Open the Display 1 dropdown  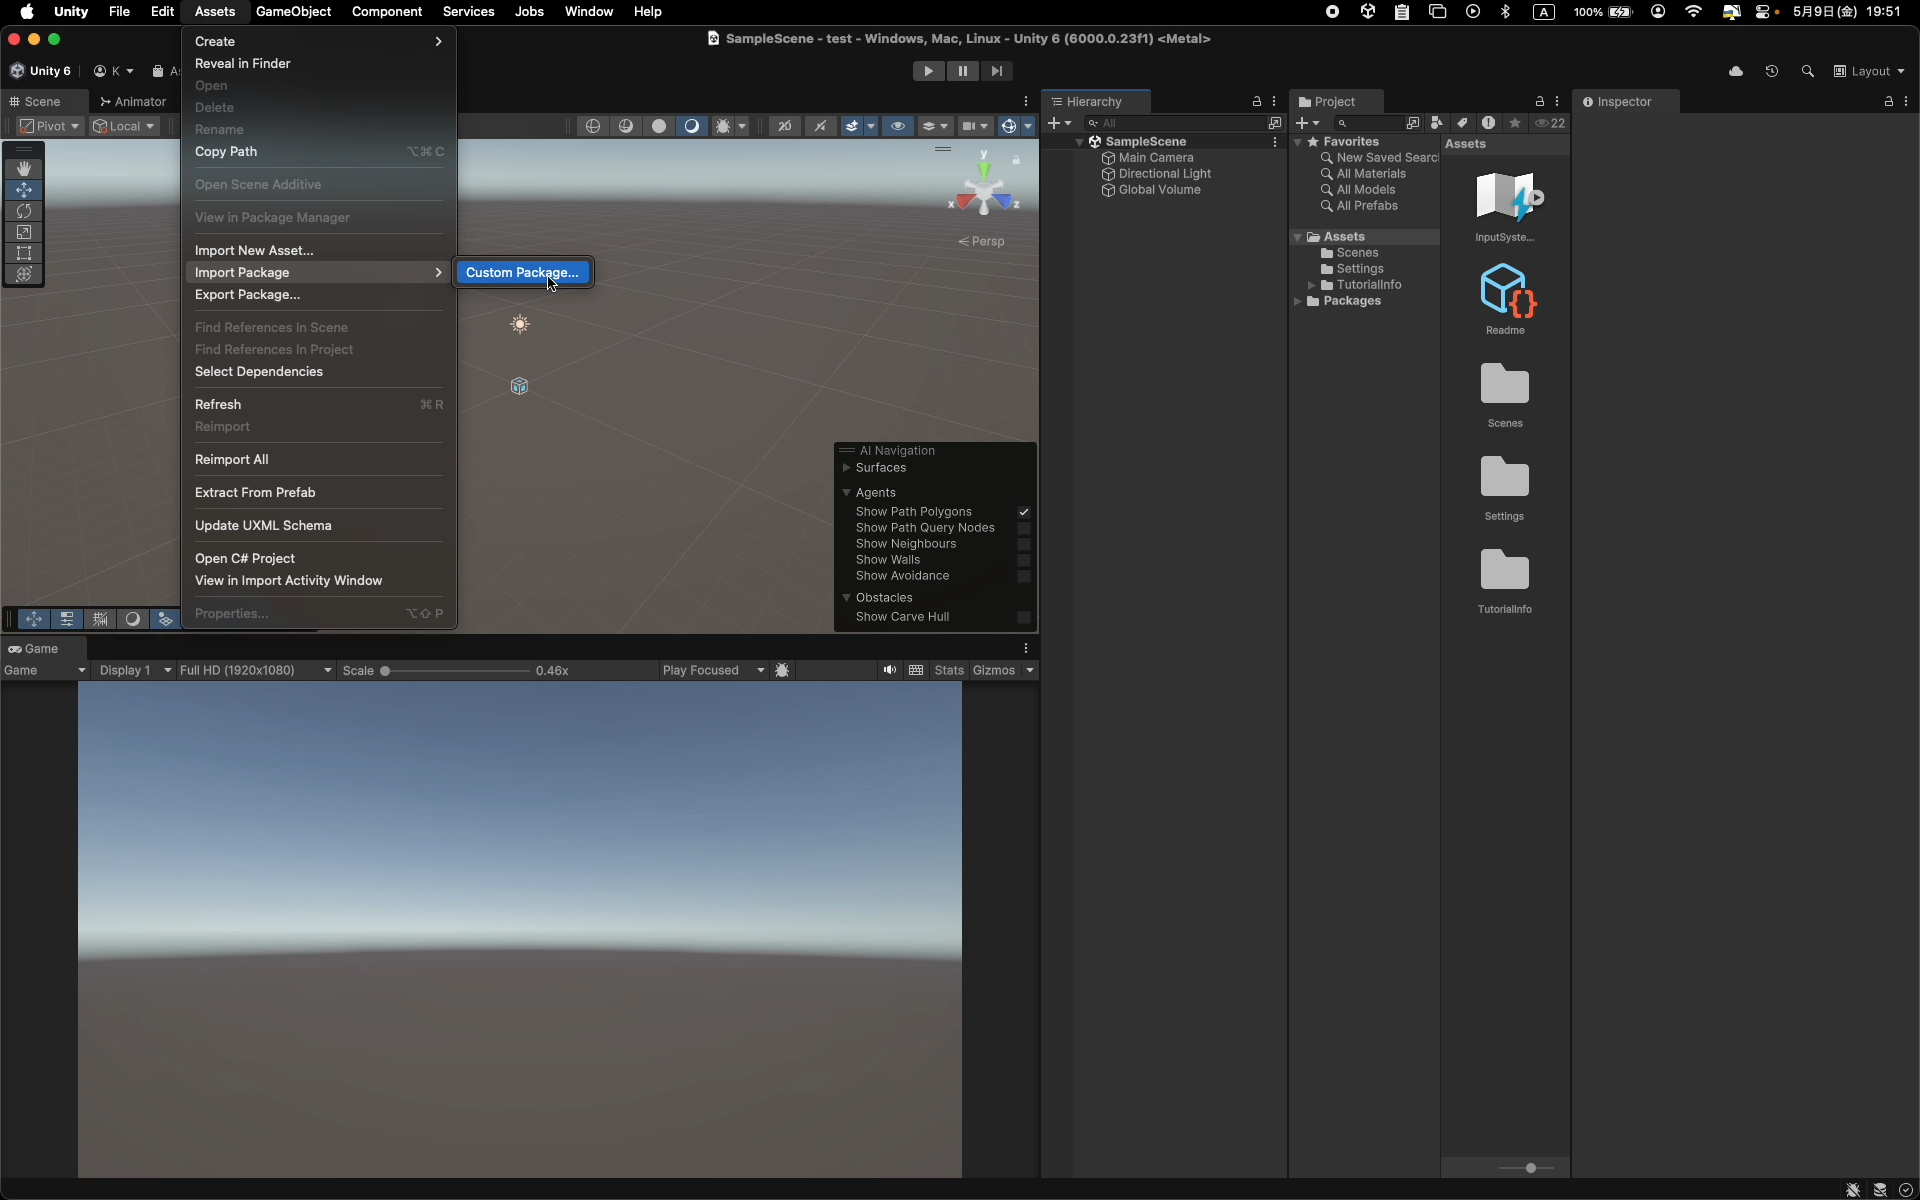coord(135,670)
